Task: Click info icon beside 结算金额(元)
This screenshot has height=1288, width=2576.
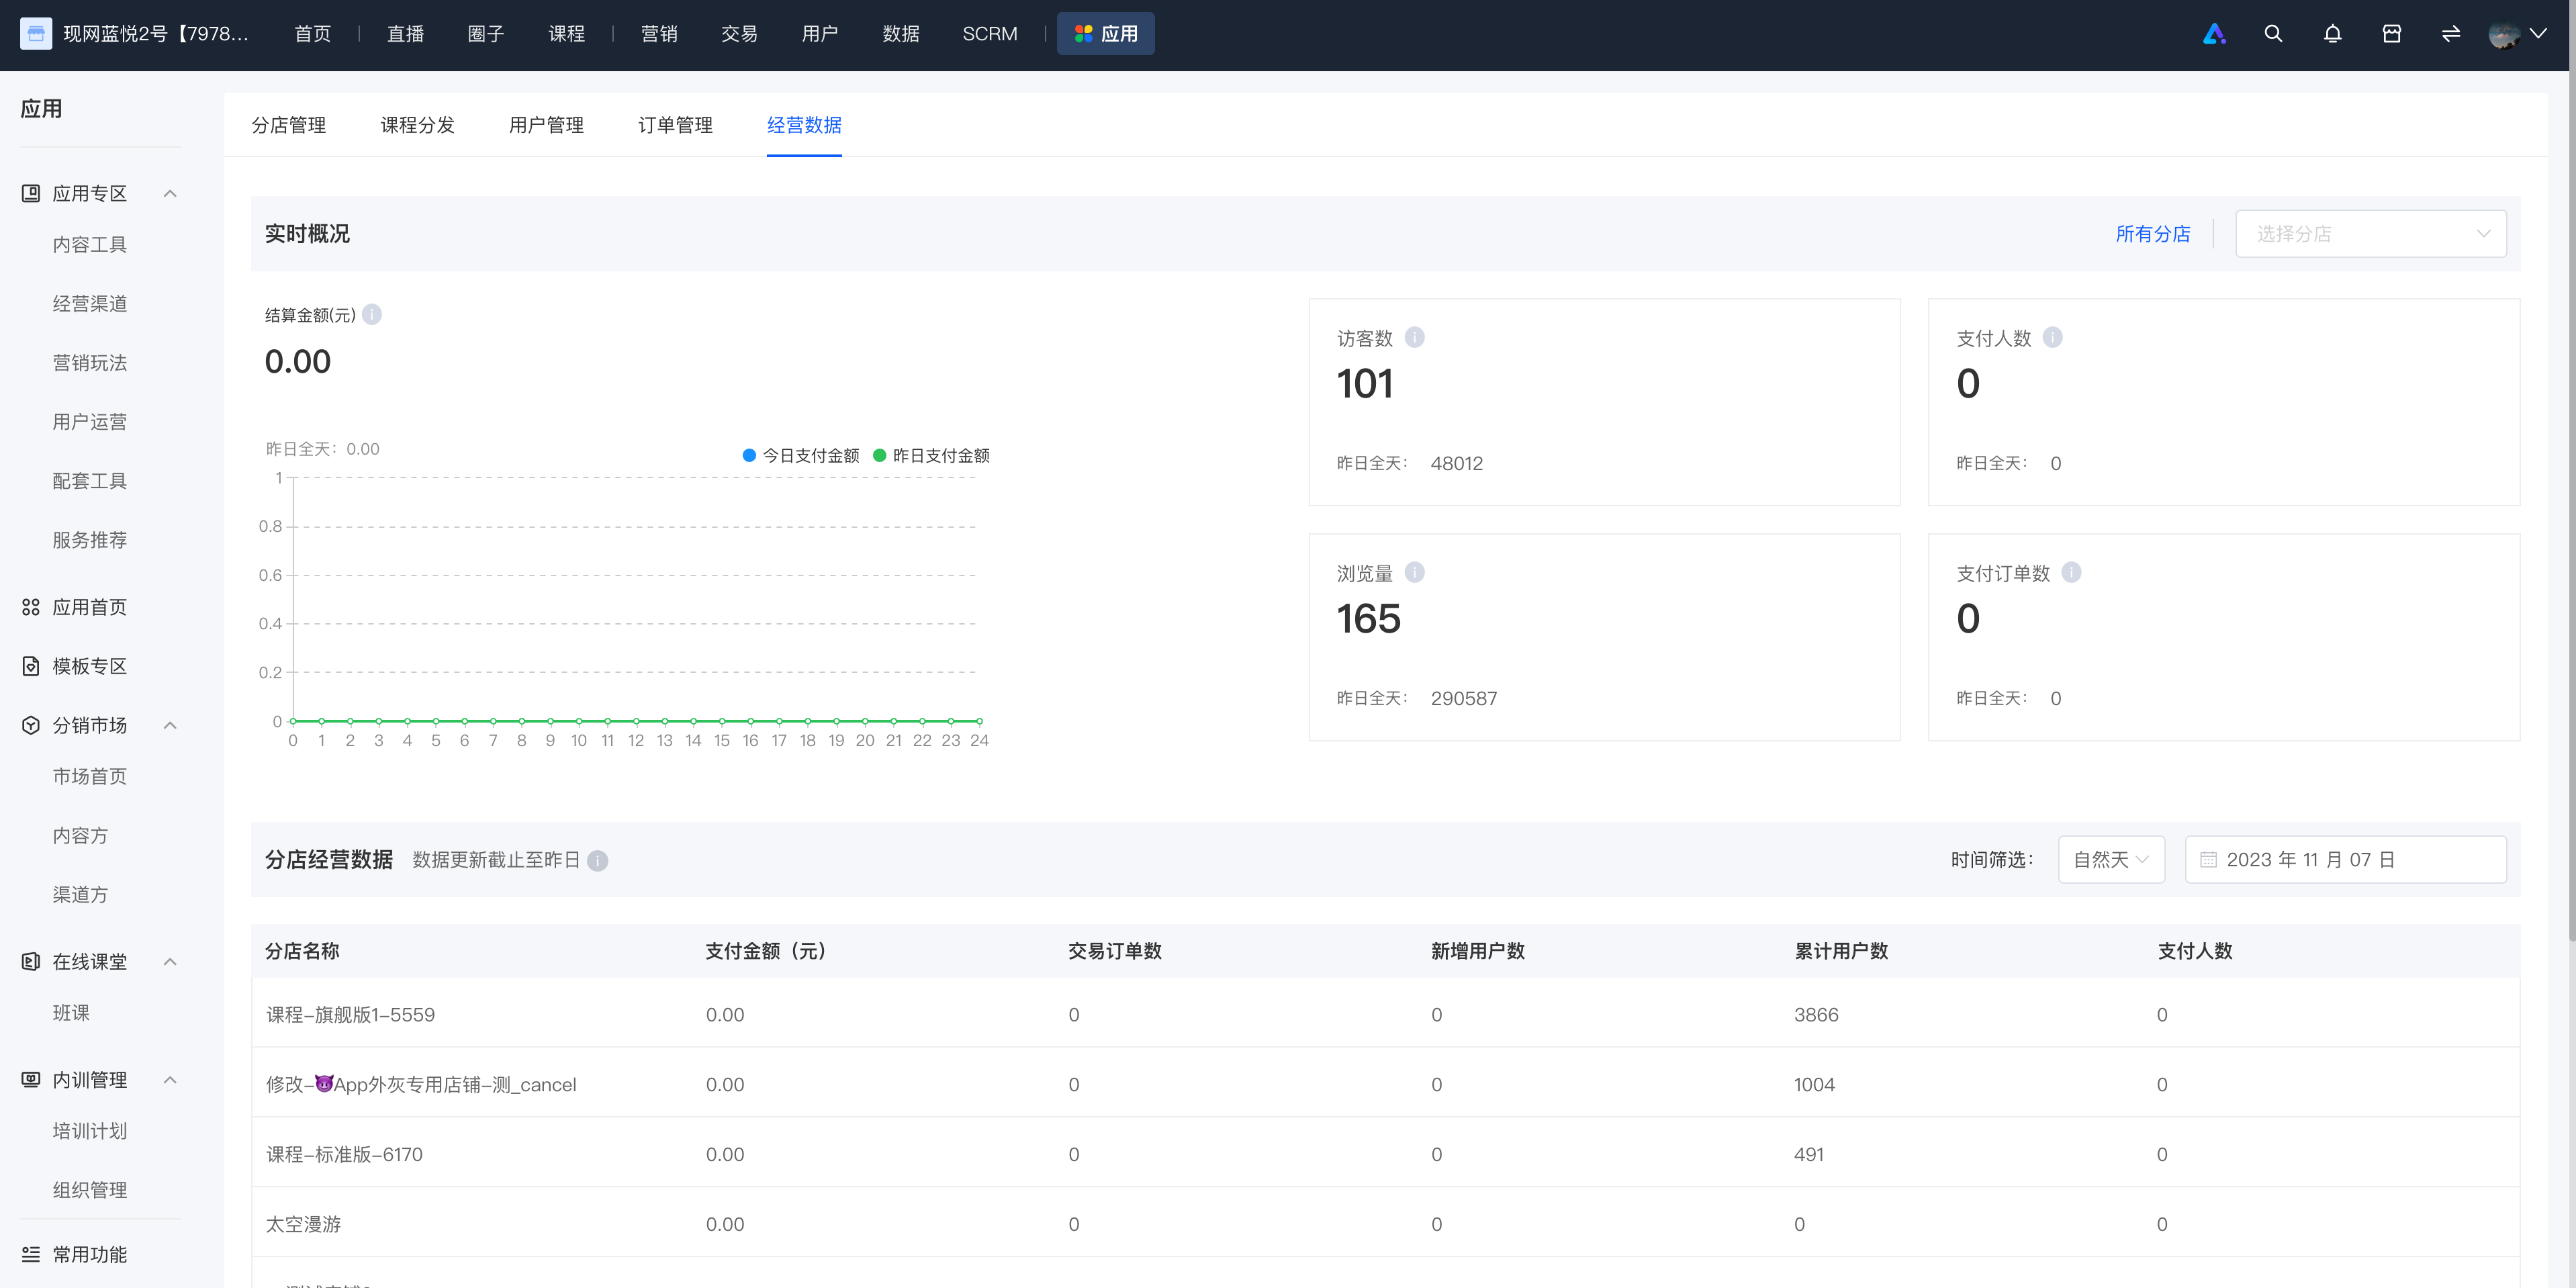Action: tap(372, 314)
